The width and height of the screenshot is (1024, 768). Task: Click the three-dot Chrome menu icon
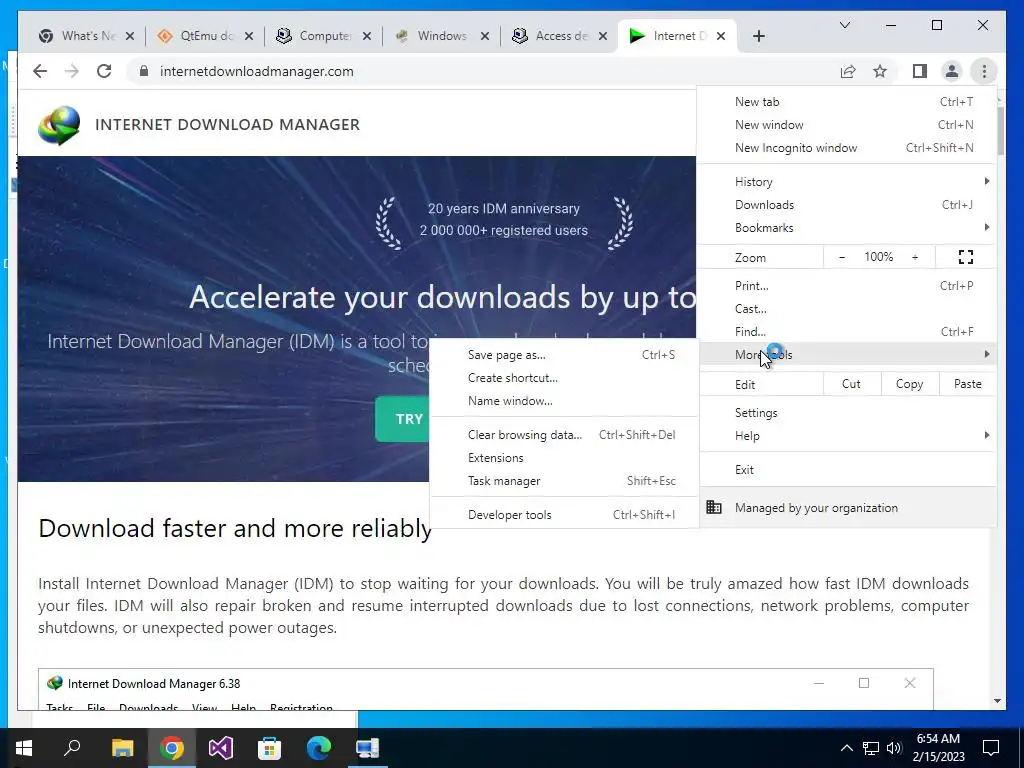point(984,71)
